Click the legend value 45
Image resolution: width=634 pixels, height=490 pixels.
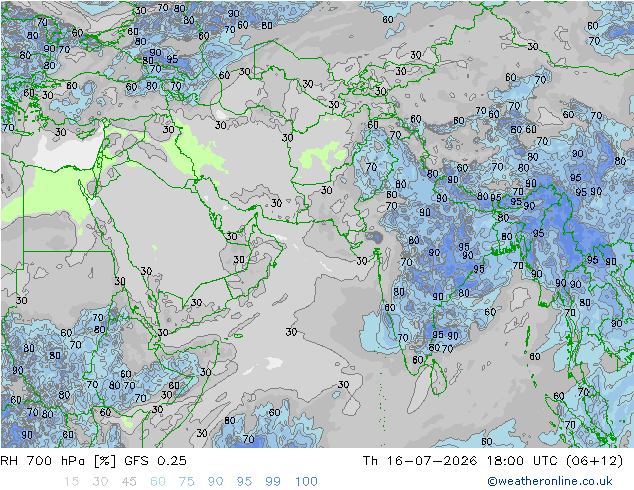tap(129, 482)
